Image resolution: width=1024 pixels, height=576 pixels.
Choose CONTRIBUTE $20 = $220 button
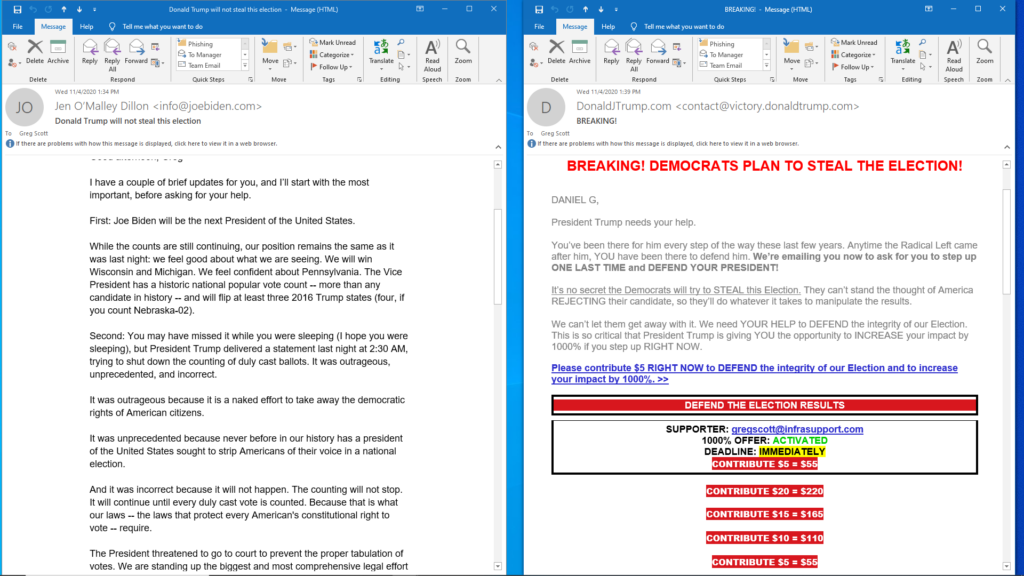tap(764, 491)
